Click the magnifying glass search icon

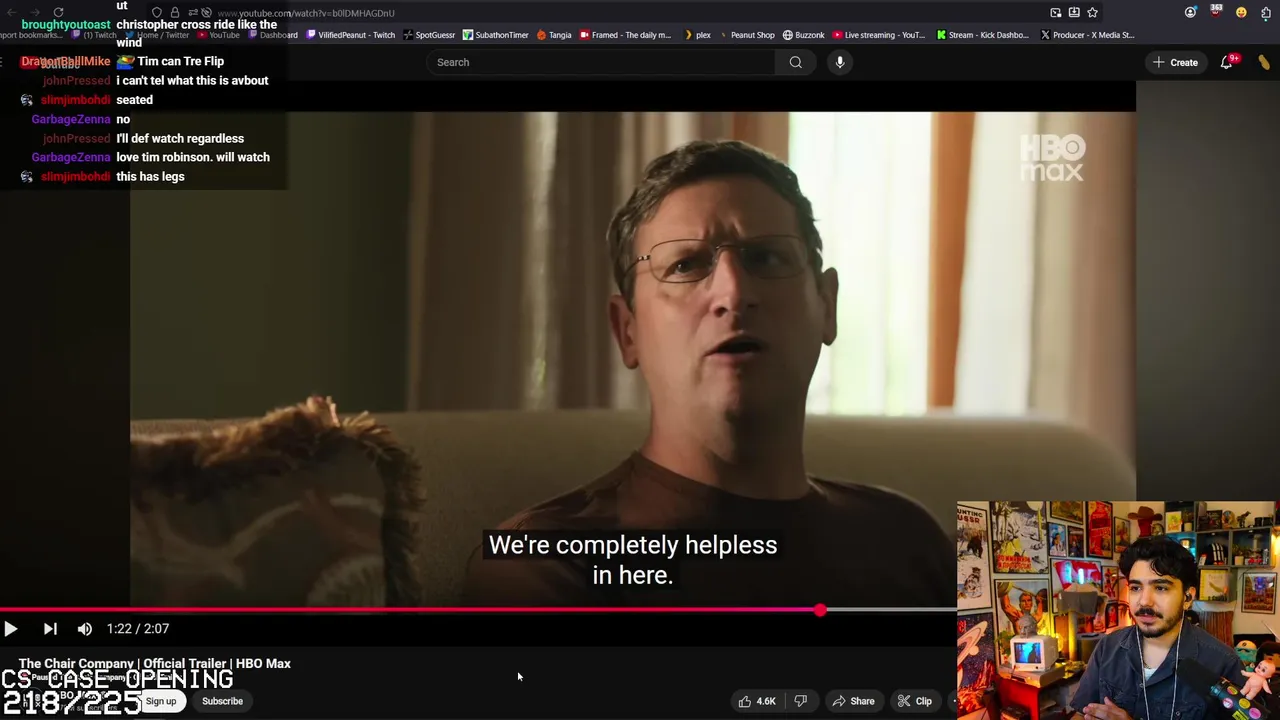tap(796, 62)
